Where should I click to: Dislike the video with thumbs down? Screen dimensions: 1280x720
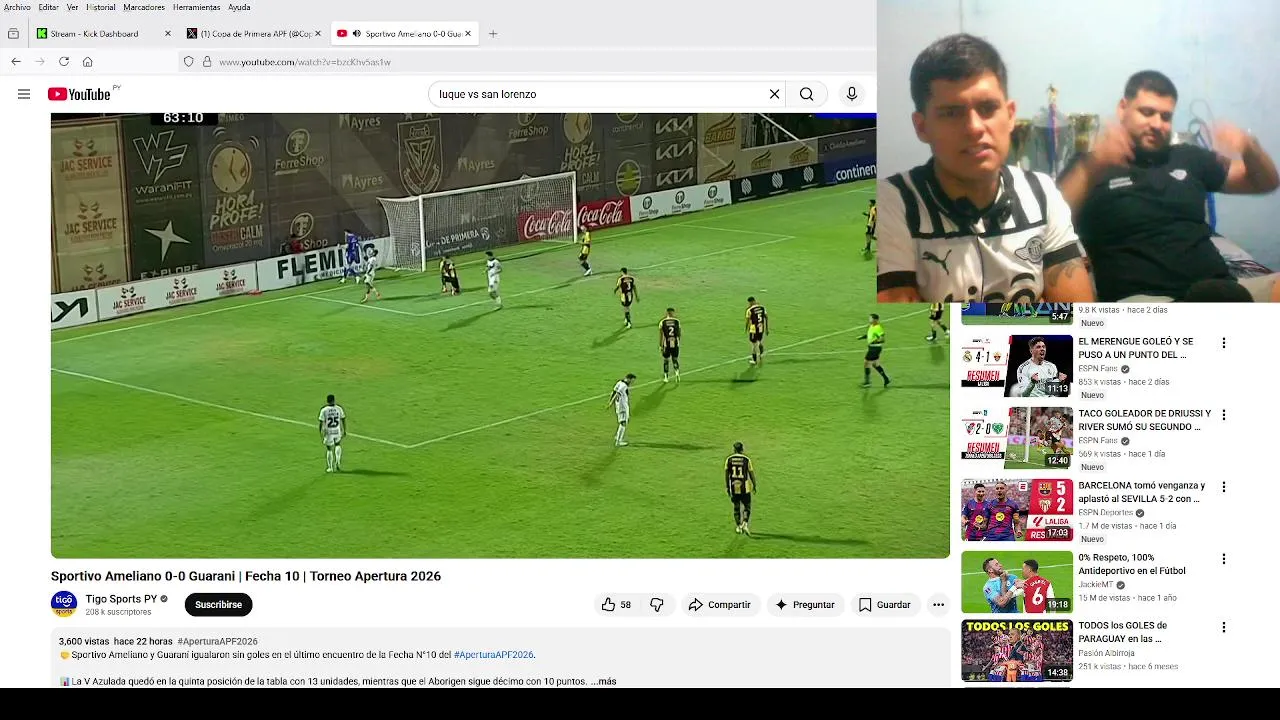[x=657, y=605]
